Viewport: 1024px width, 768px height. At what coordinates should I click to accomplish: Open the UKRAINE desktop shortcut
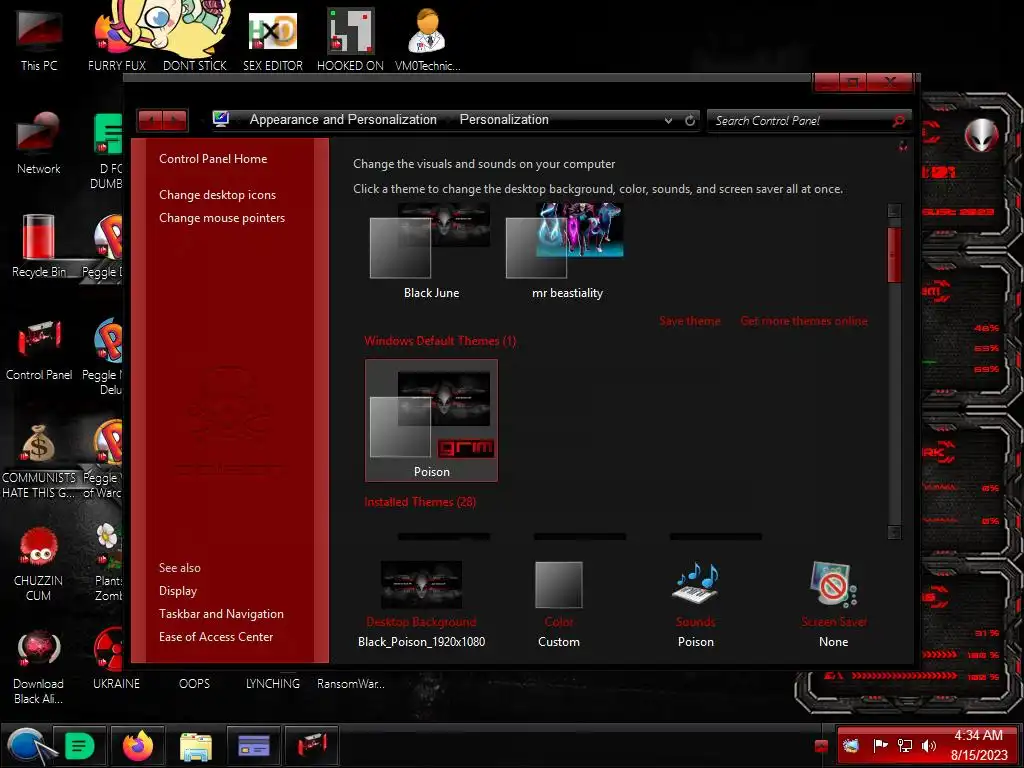116,658
